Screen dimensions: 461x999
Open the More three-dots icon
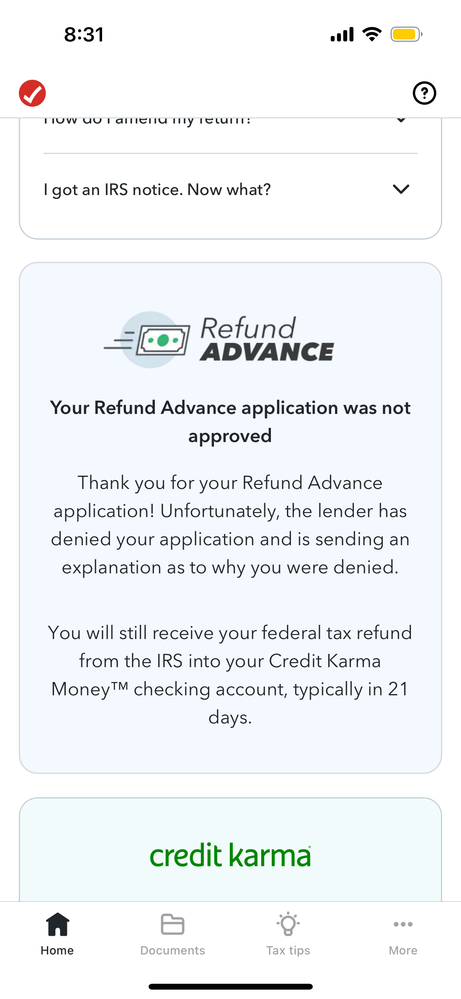403,924
